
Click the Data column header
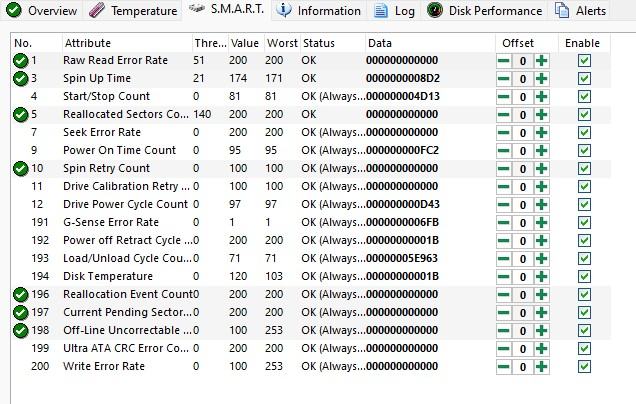click(x=430, y=43)
